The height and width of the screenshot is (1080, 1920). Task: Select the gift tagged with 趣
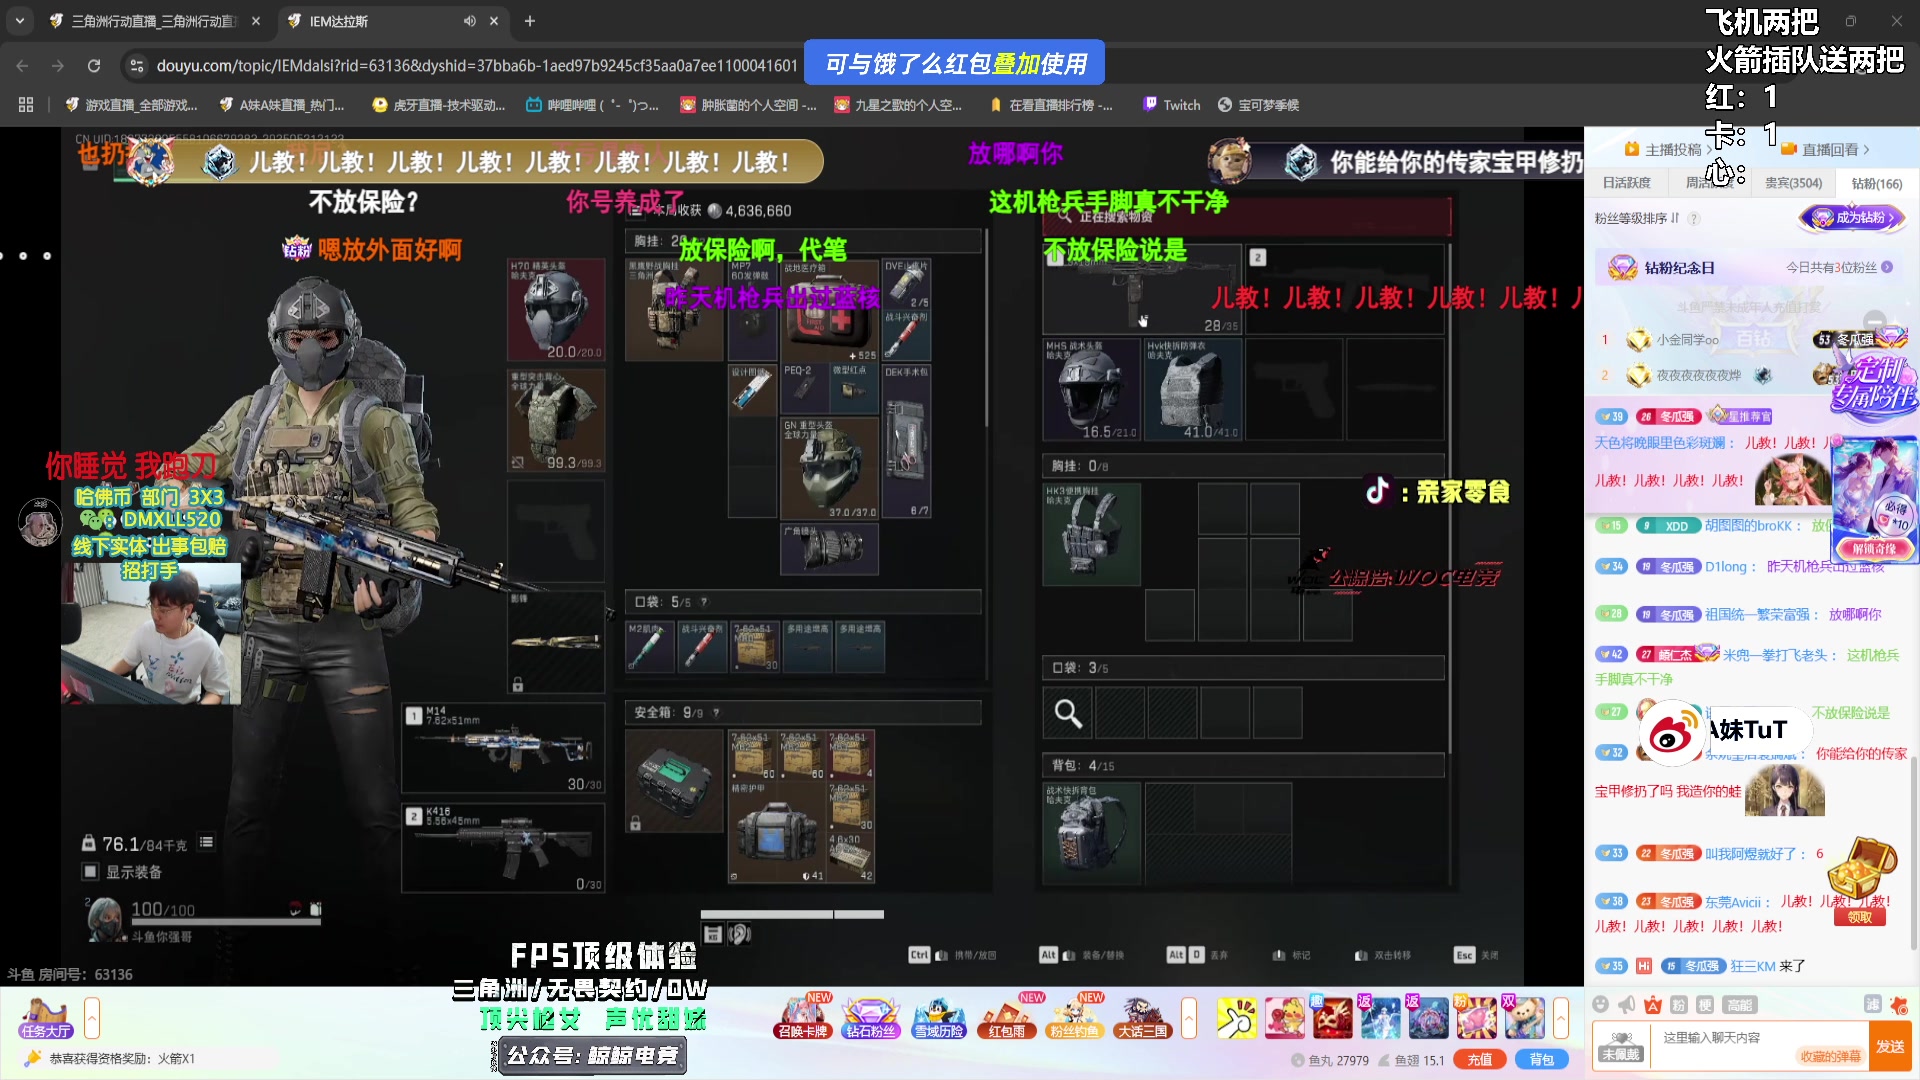[x=1333, y=1018]
